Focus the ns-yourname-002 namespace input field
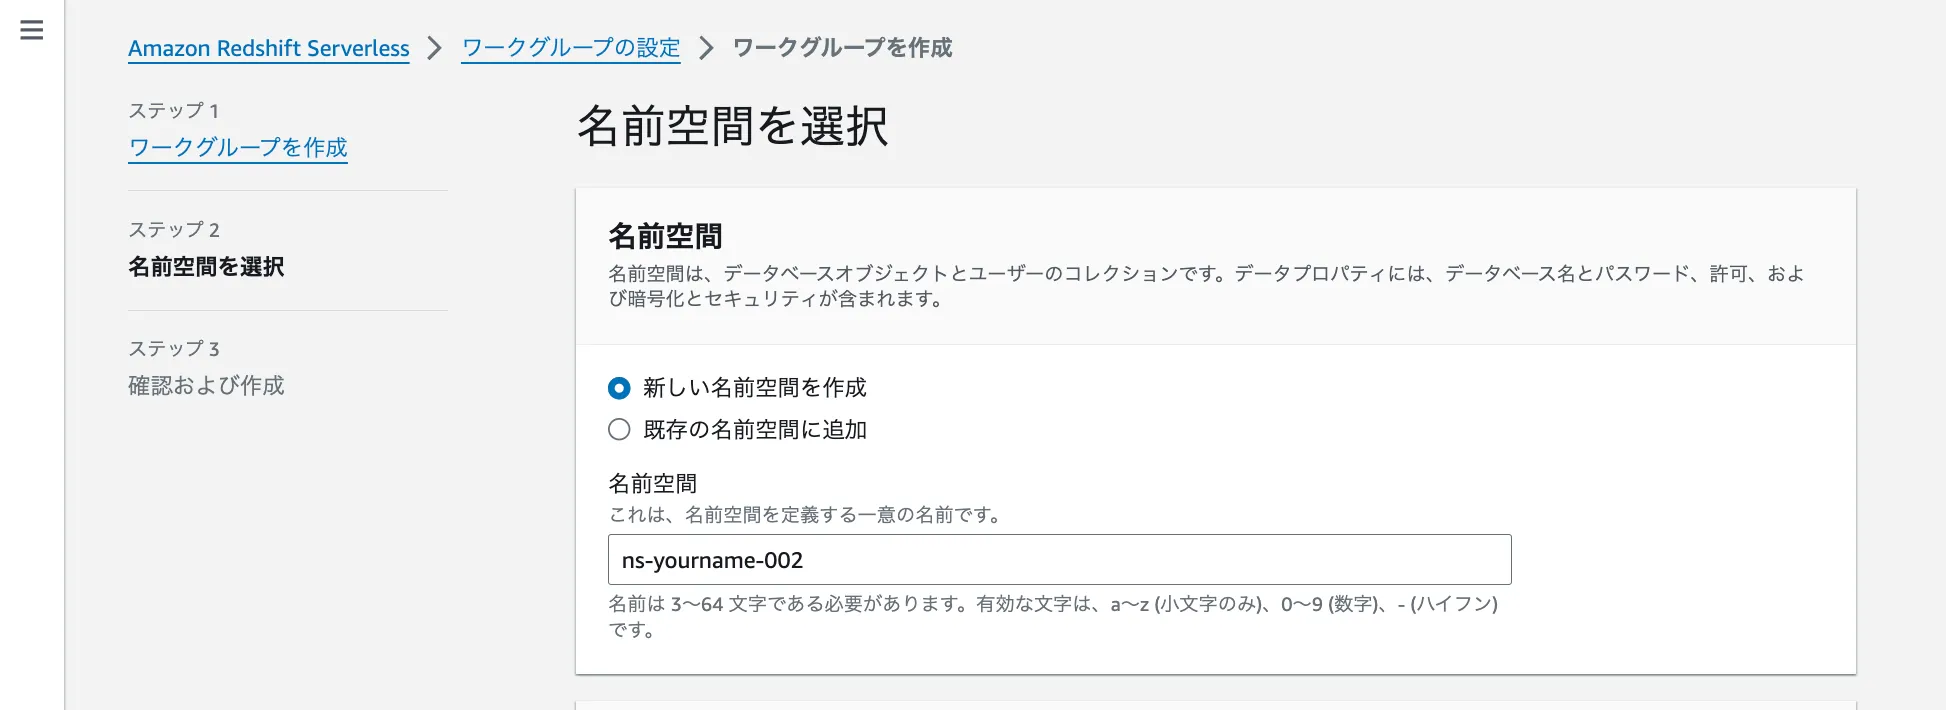Screen dimensions: 1946x710 pyautogui.click(x=1059, y=560)
